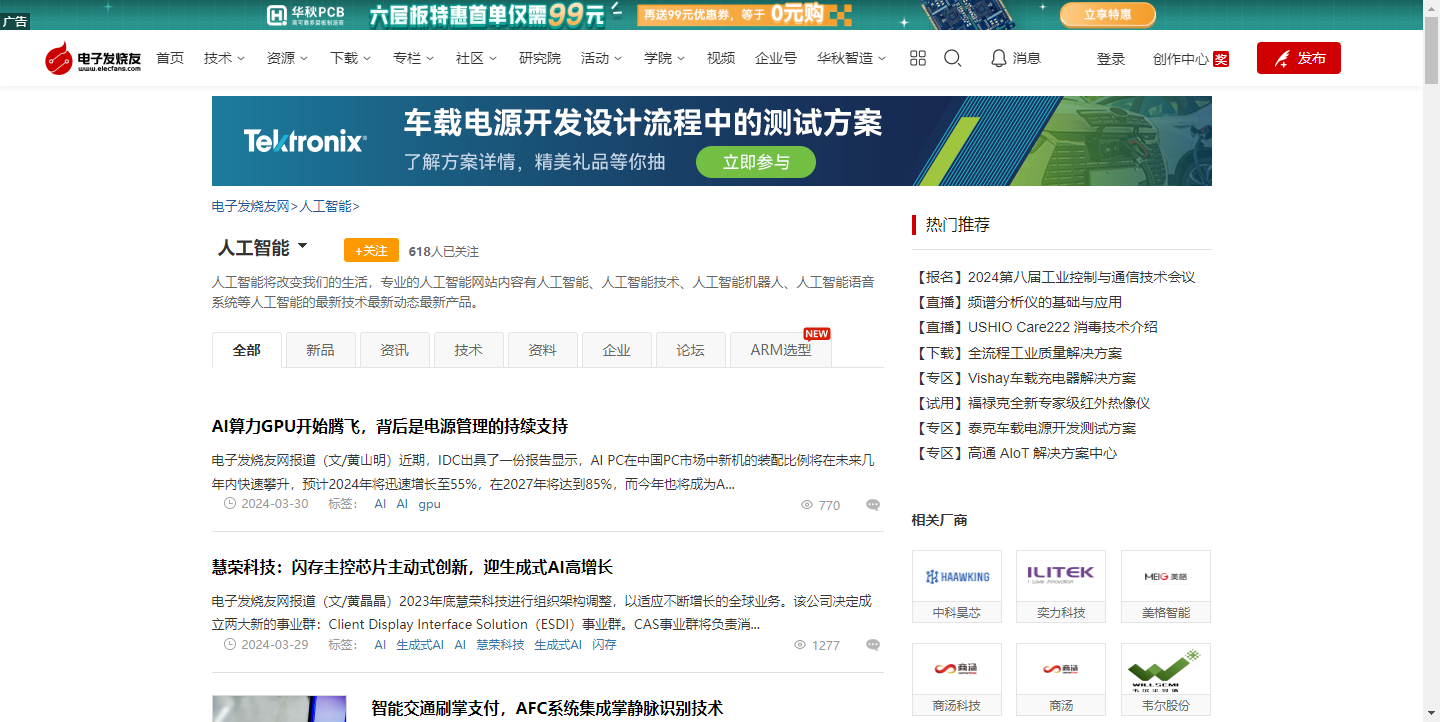Expand the 技术 navigation dropdown
This screenshot has height=722, width=1440.
coord(224,58)
